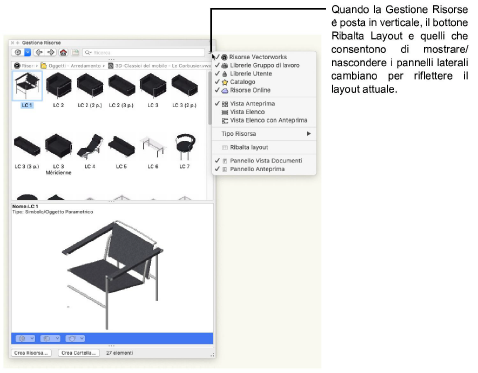Click the folder import icon beside home
The width and height of the screenshot is (478, 373).
(75, 52)
